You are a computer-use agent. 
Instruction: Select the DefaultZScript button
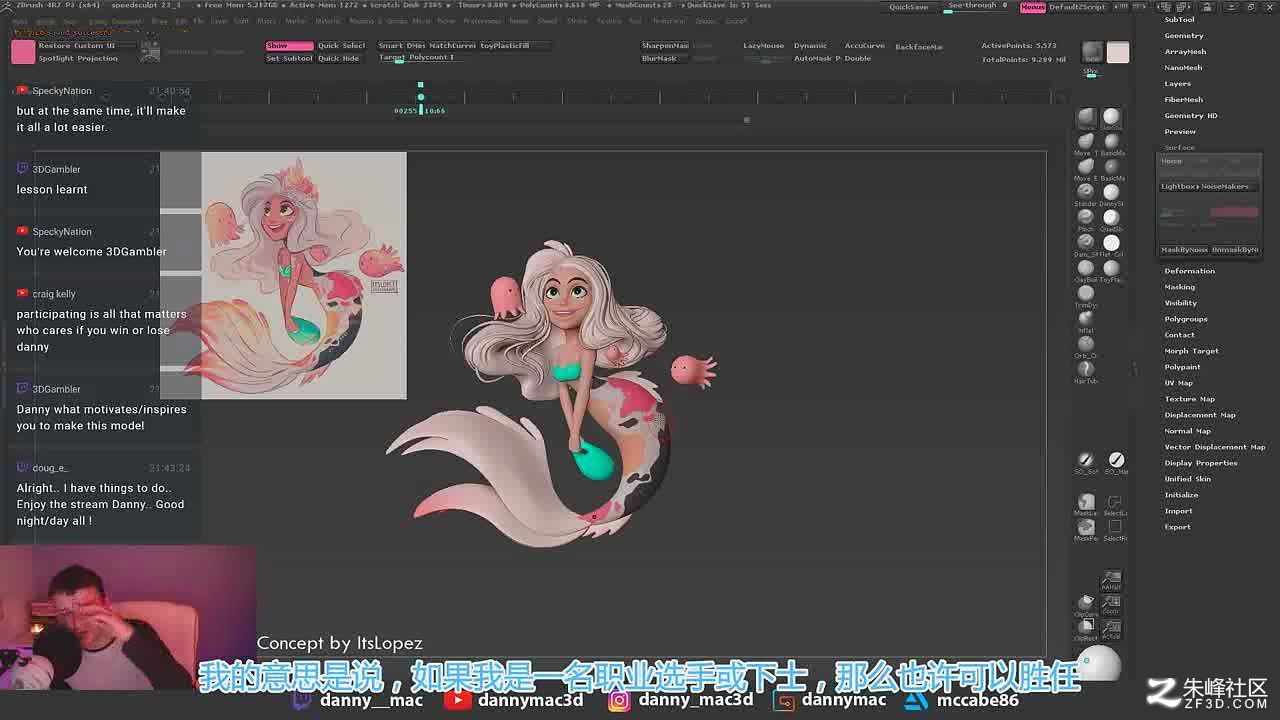coord(1079,7)
